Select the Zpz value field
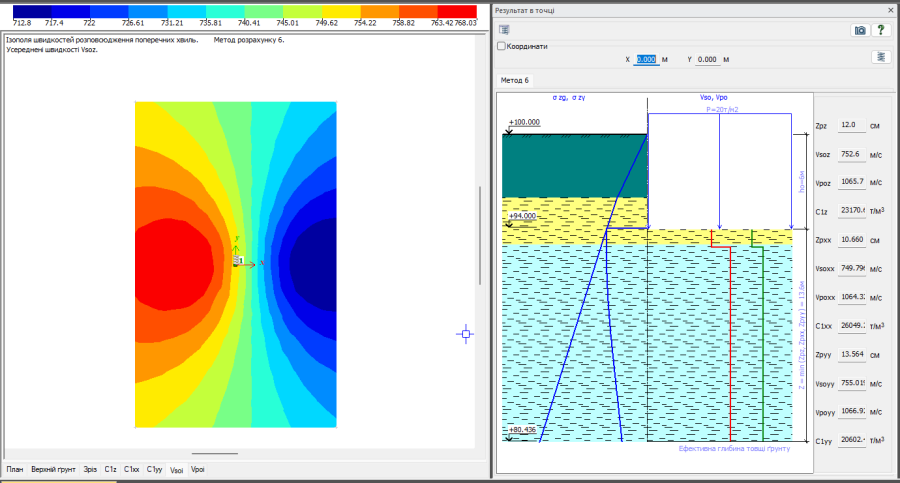 (x=850, y=125)
